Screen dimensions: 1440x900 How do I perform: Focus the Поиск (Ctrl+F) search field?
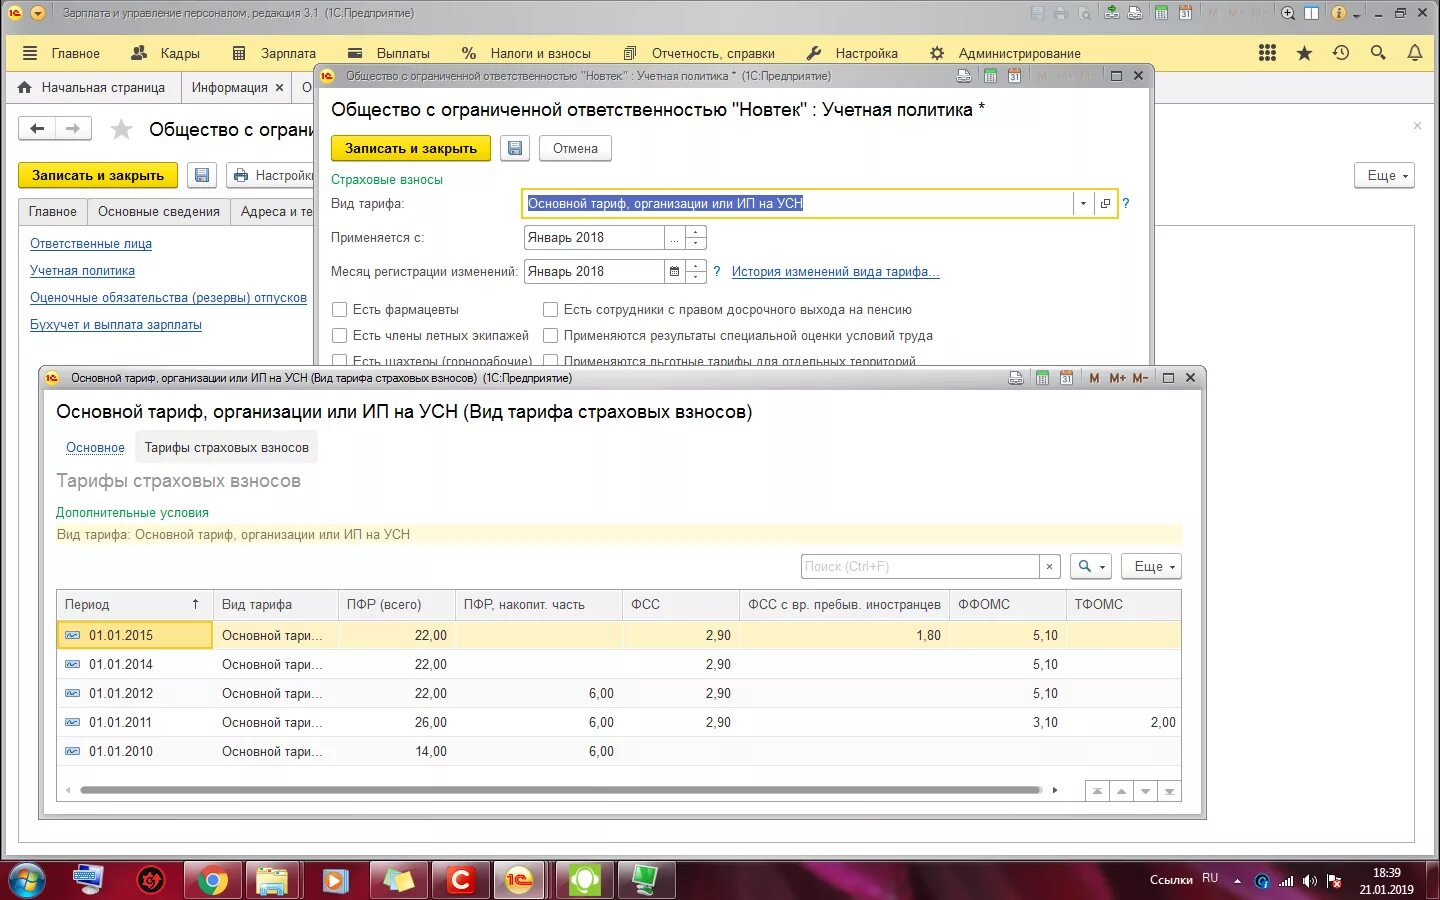(x=920, y=566)
